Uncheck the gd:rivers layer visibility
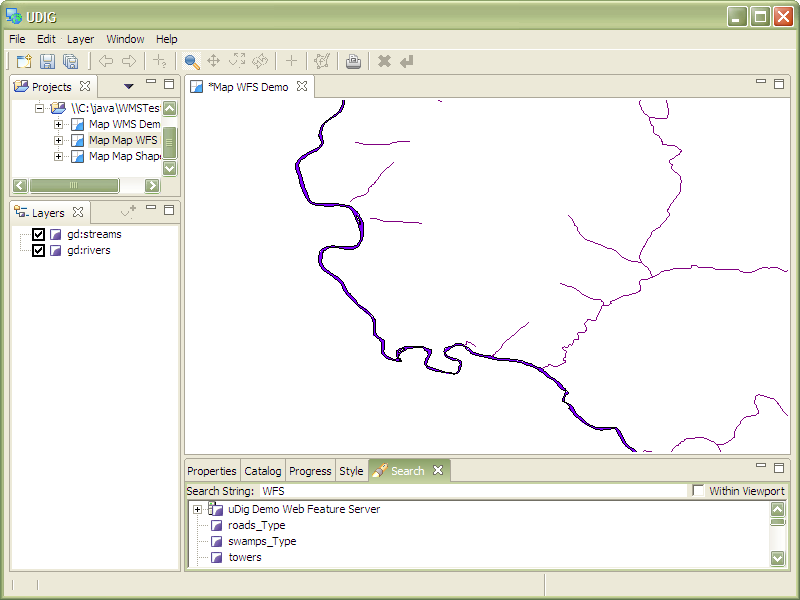Screen dimensions: 800x600 (x=39, y=250)
